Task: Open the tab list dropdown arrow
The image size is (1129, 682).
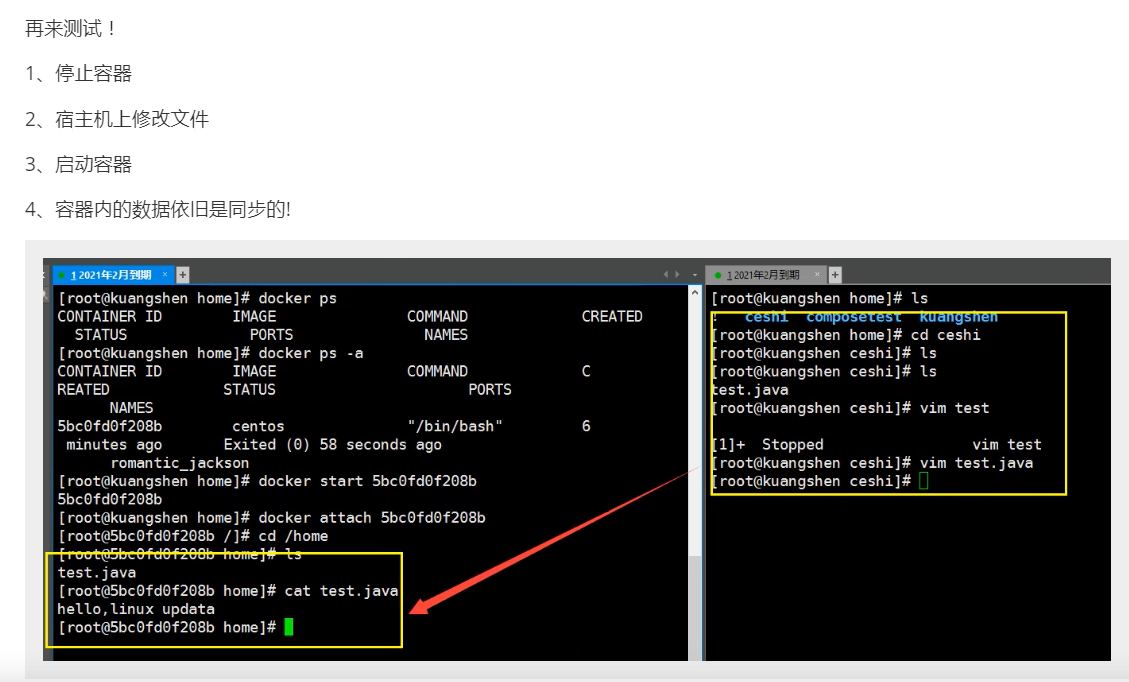Action: (695, 274)
